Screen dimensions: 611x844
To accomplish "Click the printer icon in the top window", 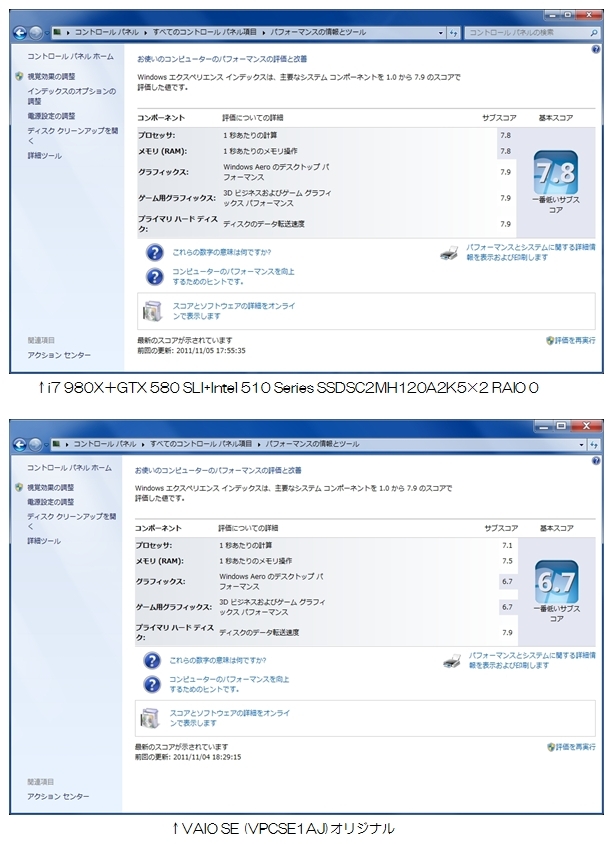I will pos(449,253).
